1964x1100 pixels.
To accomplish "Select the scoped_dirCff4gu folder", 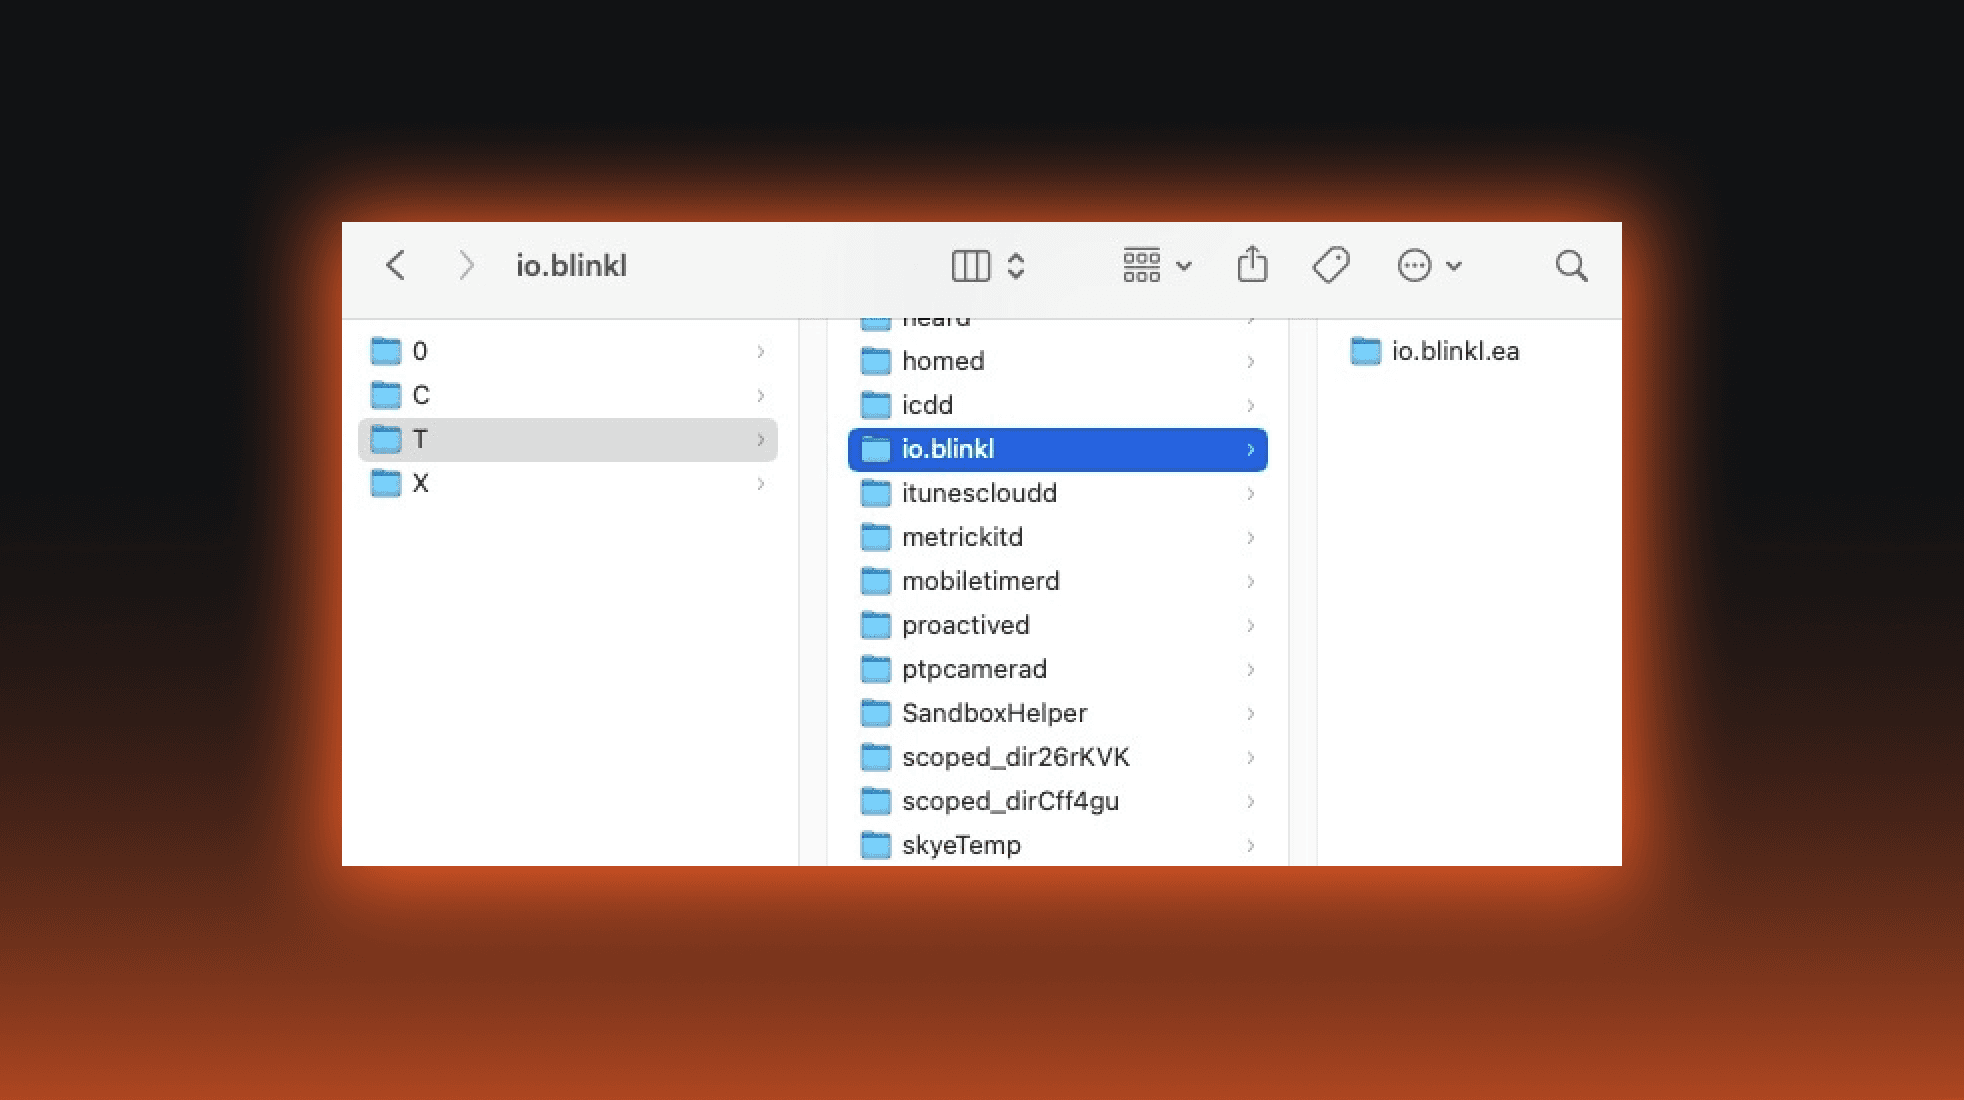I will point(1011,801).
